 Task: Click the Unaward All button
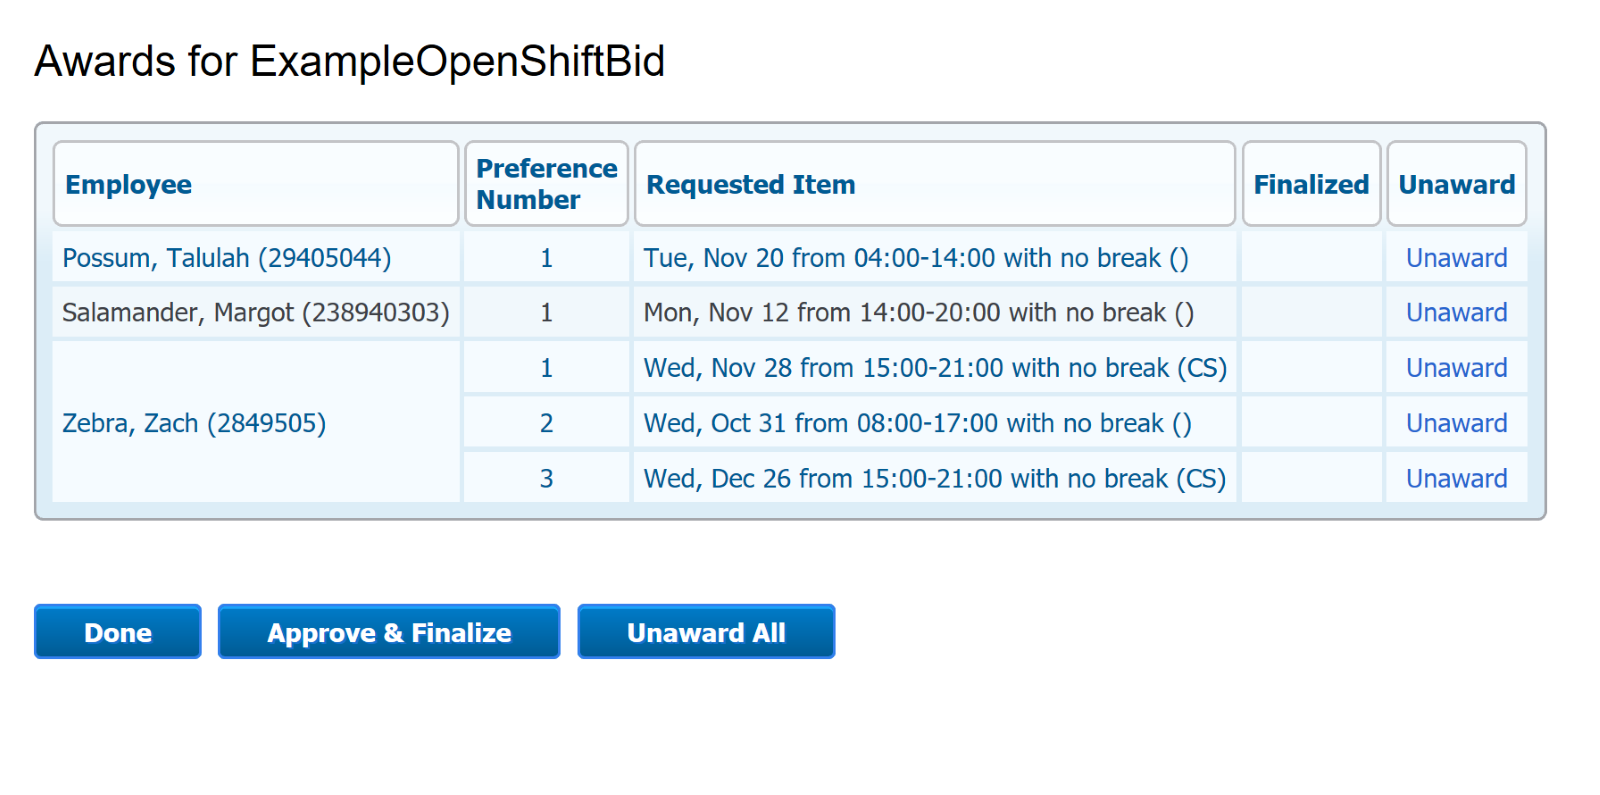click(x=706, y=632)
